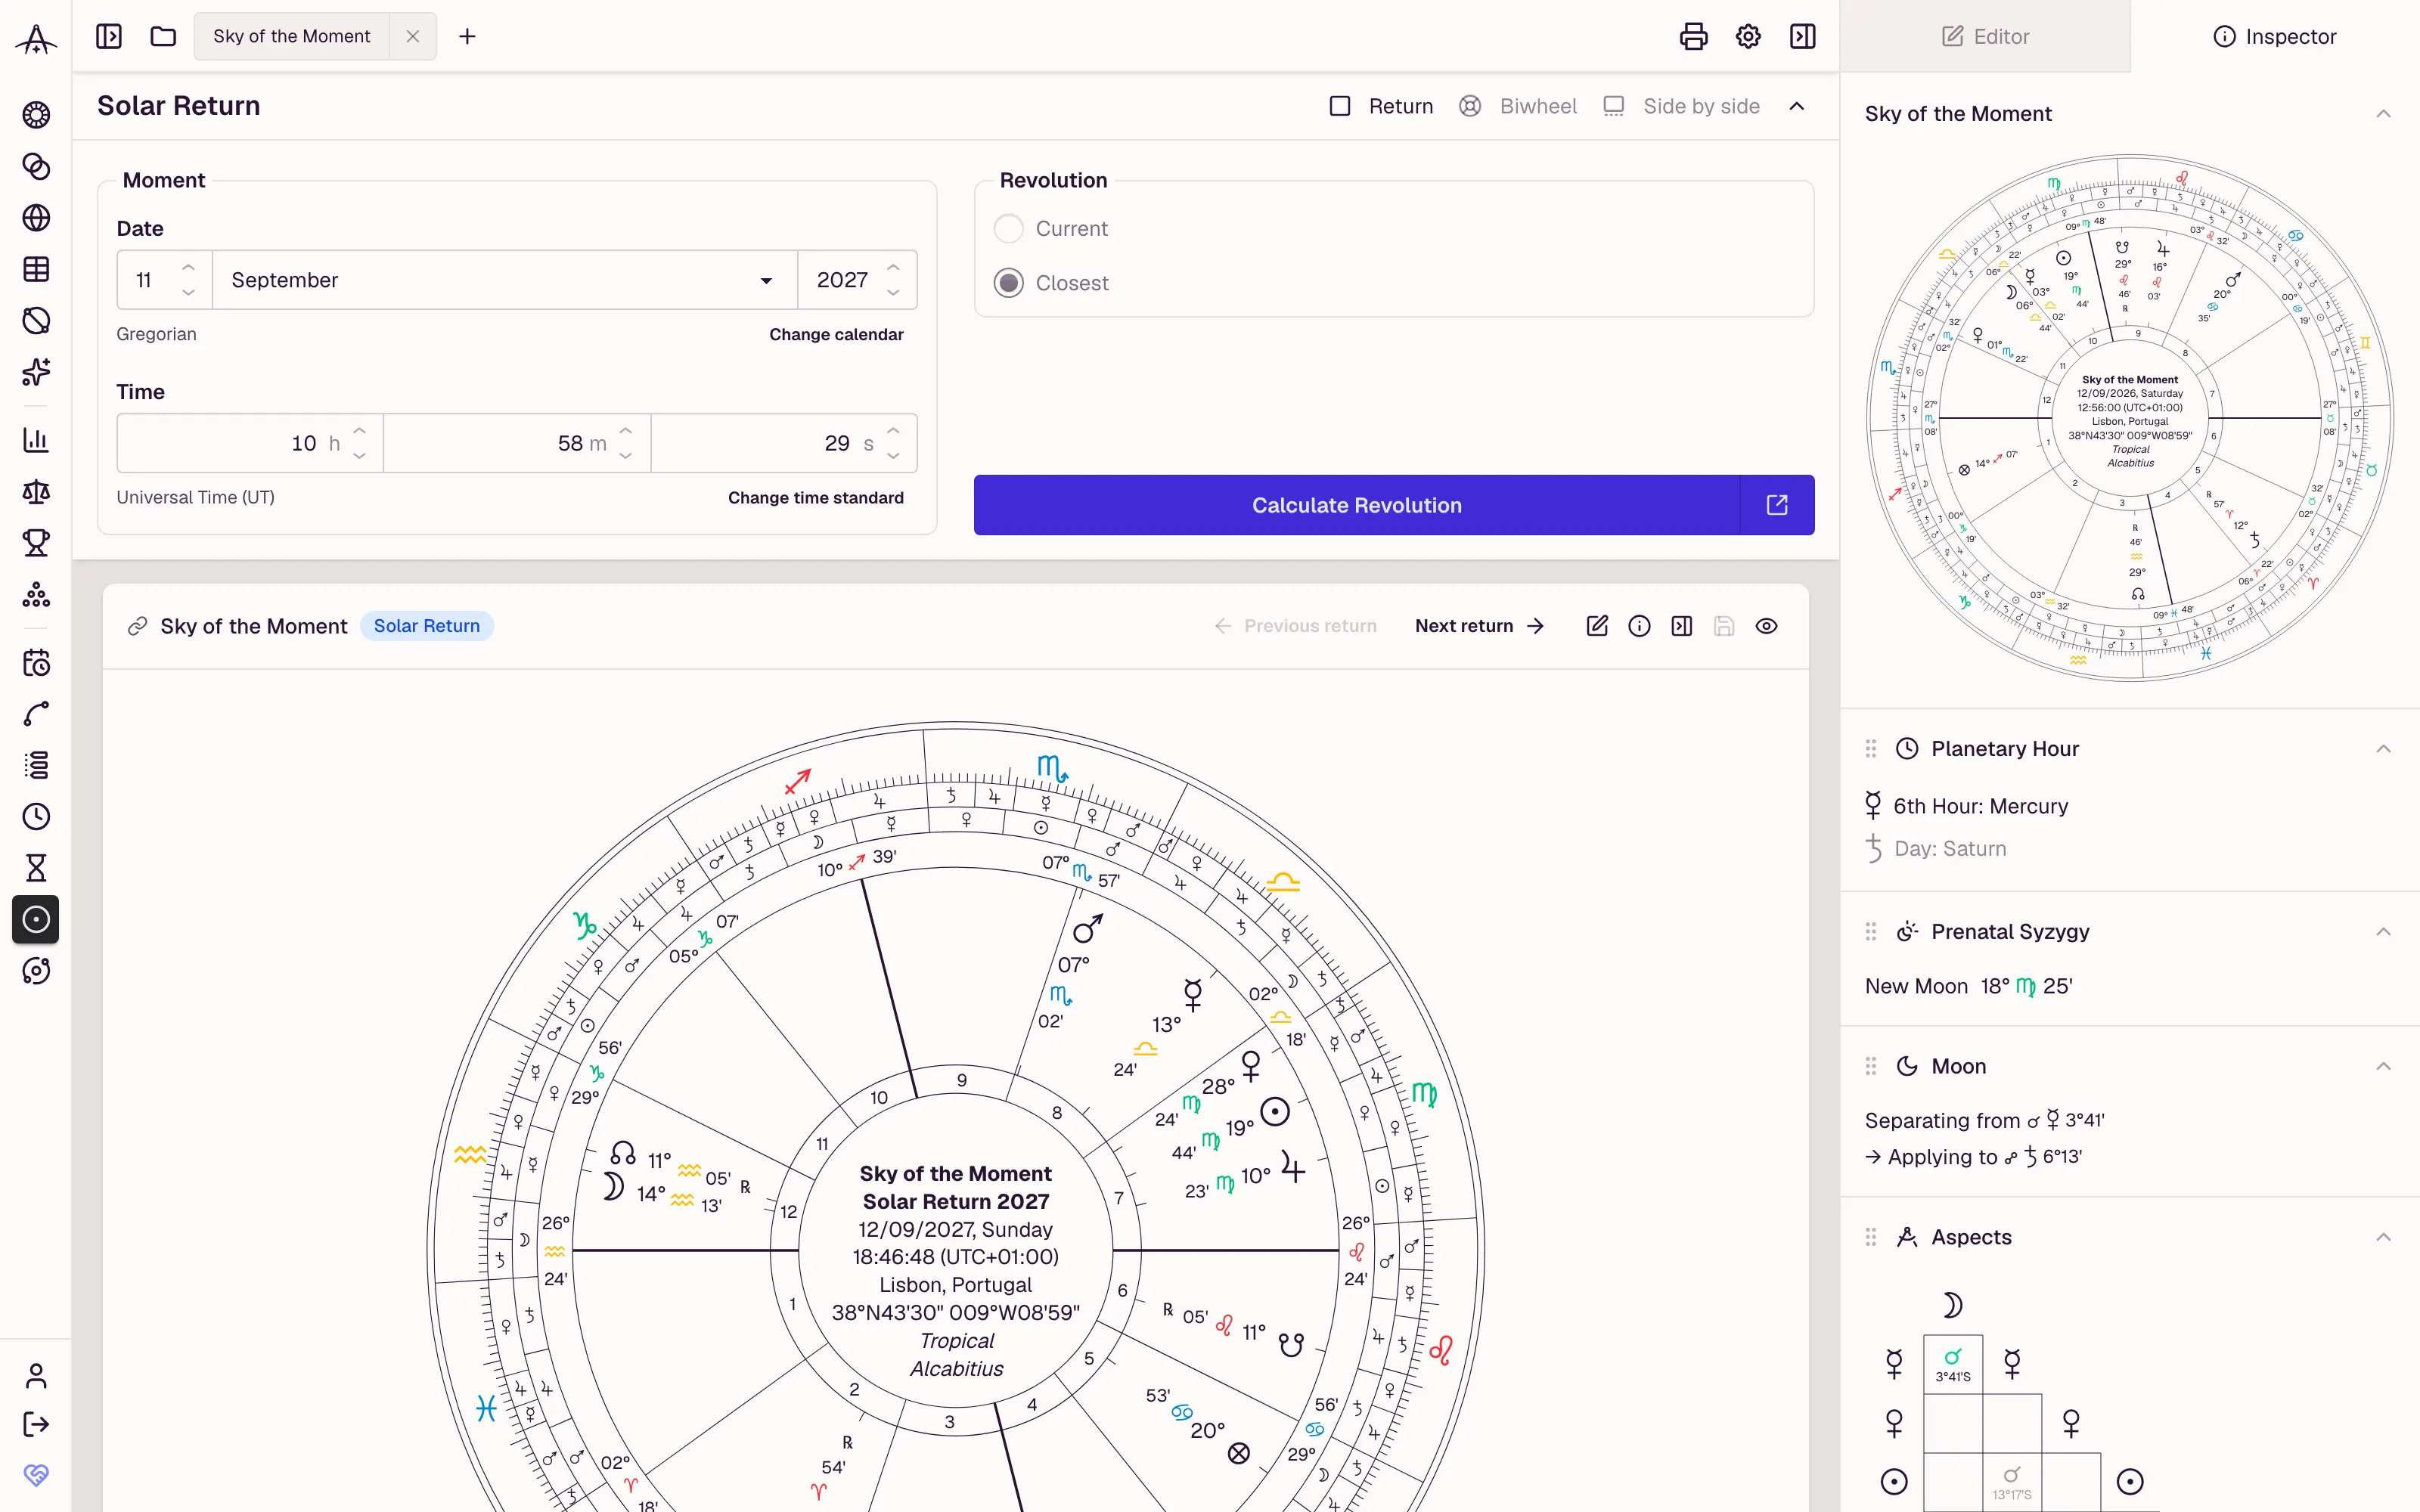Open the hourglass icon in sidebar

(x=36, y=868)
